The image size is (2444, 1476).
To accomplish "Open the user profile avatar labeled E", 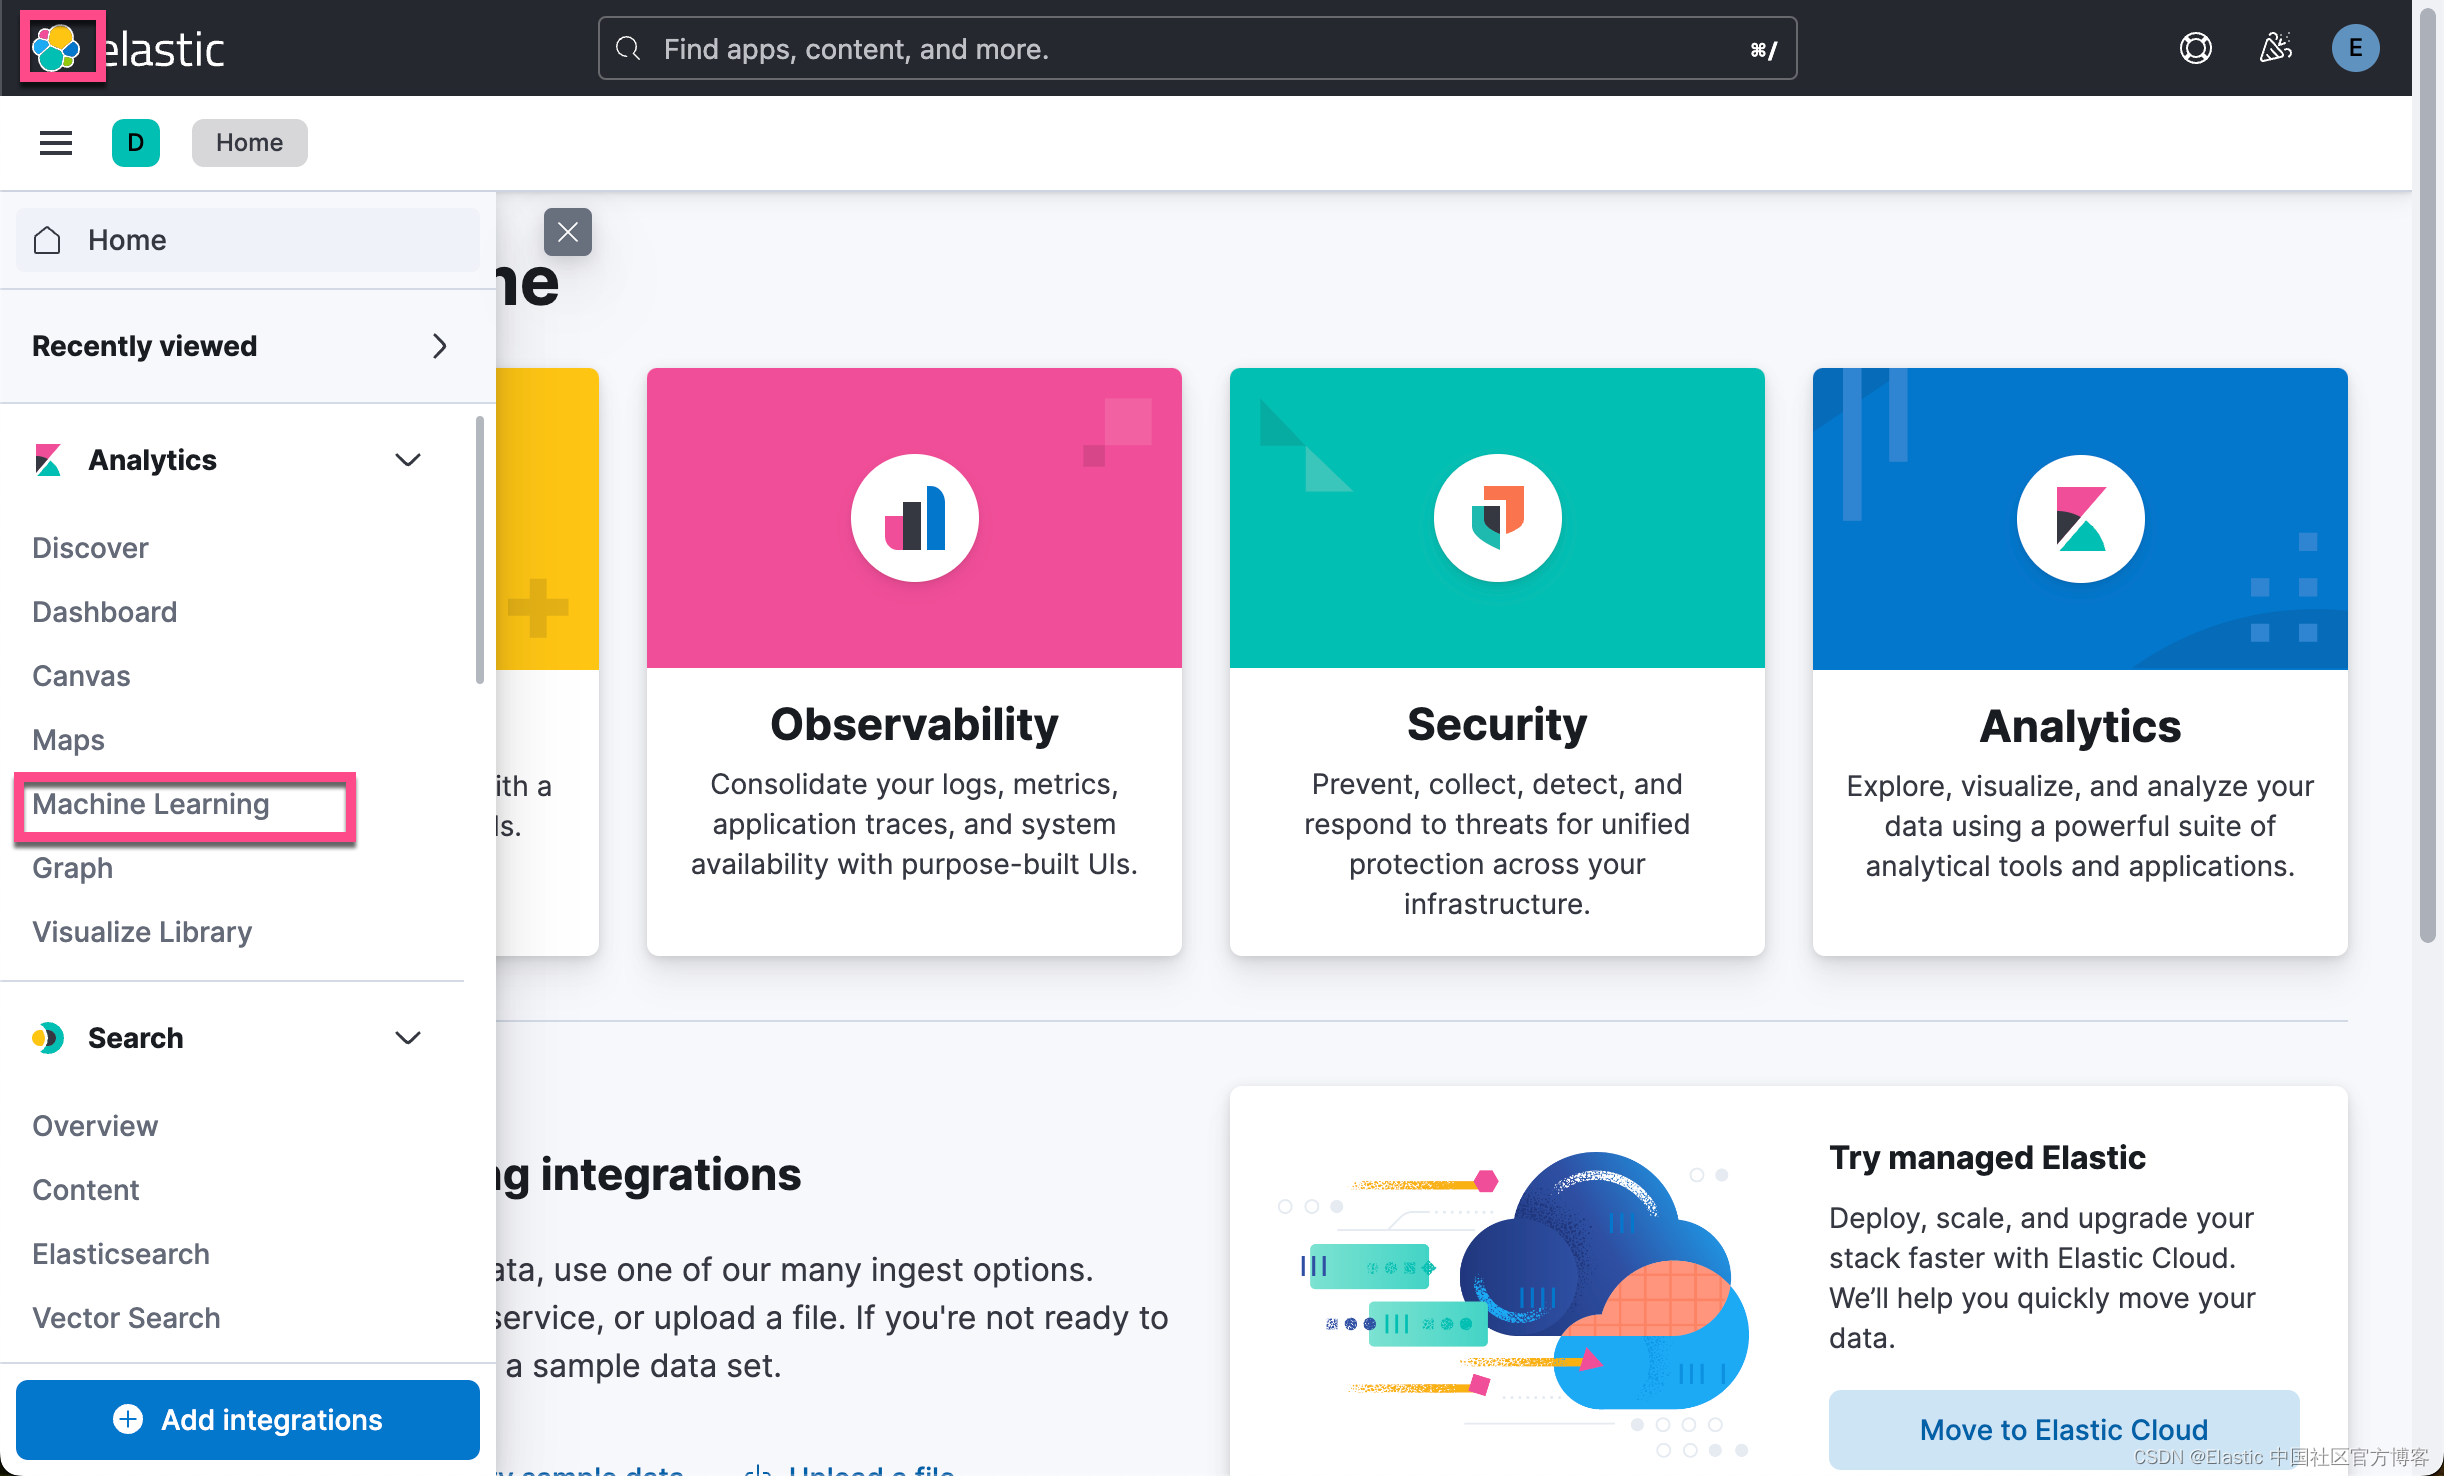I will pyautogui.click(x=2356, y=47).
